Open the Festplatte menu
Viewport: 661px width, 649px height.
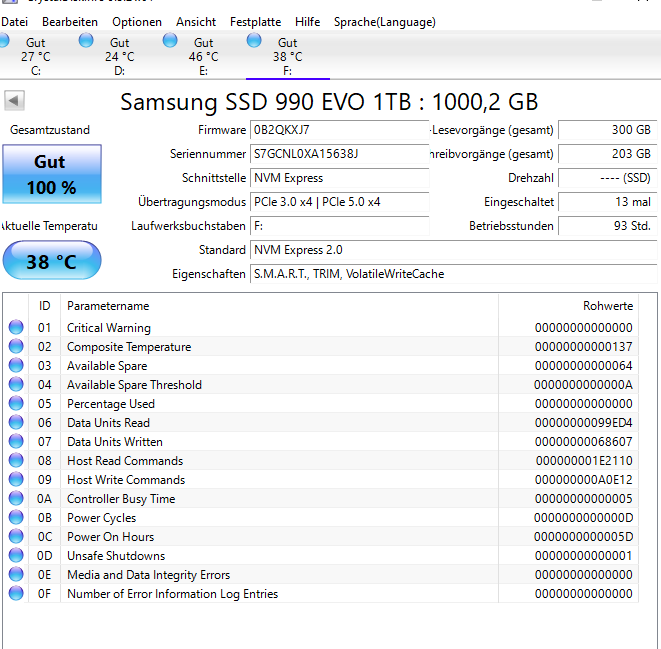point(255,22)
